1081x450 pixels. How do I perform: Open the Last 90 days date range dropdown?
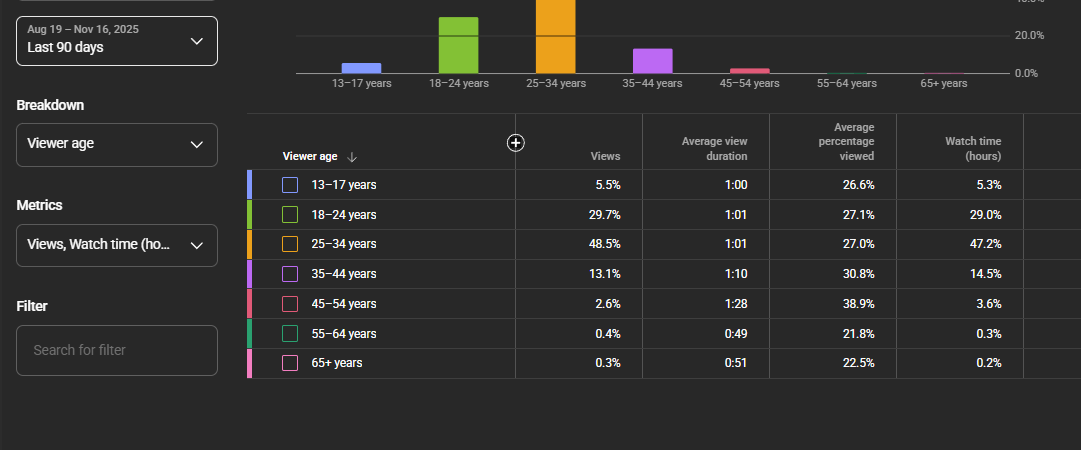(117, 41)
